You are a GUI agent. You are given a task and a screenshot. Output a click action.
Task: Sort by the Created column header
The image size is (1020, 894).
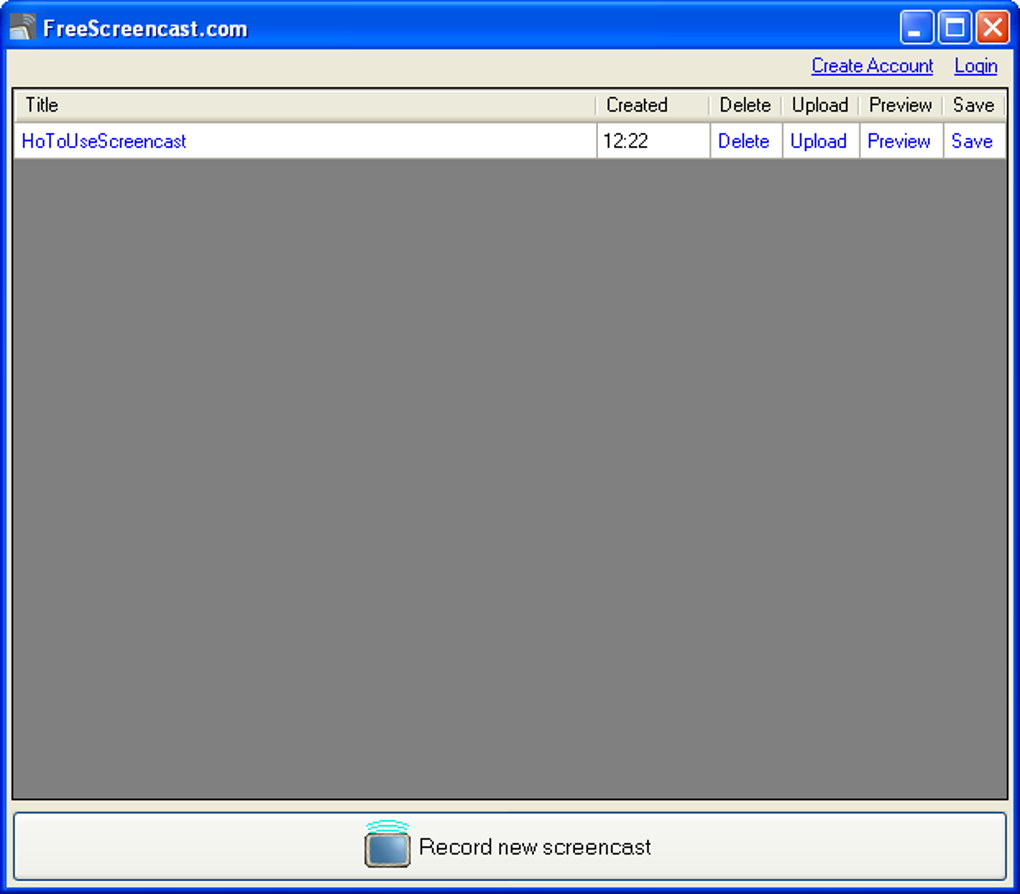tap(652, 105)
